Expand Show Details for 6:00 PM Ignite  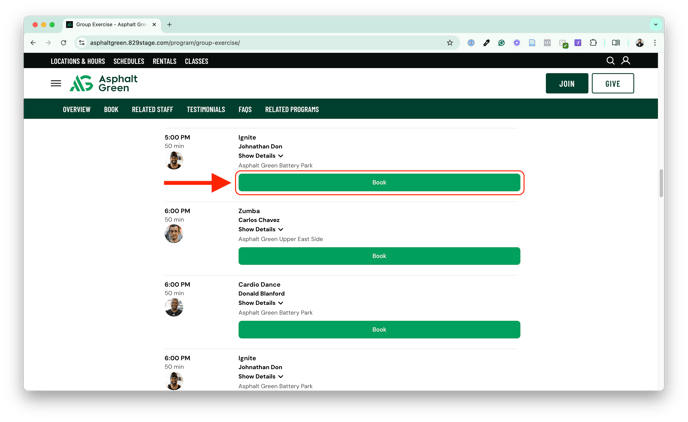click(261, 376)
